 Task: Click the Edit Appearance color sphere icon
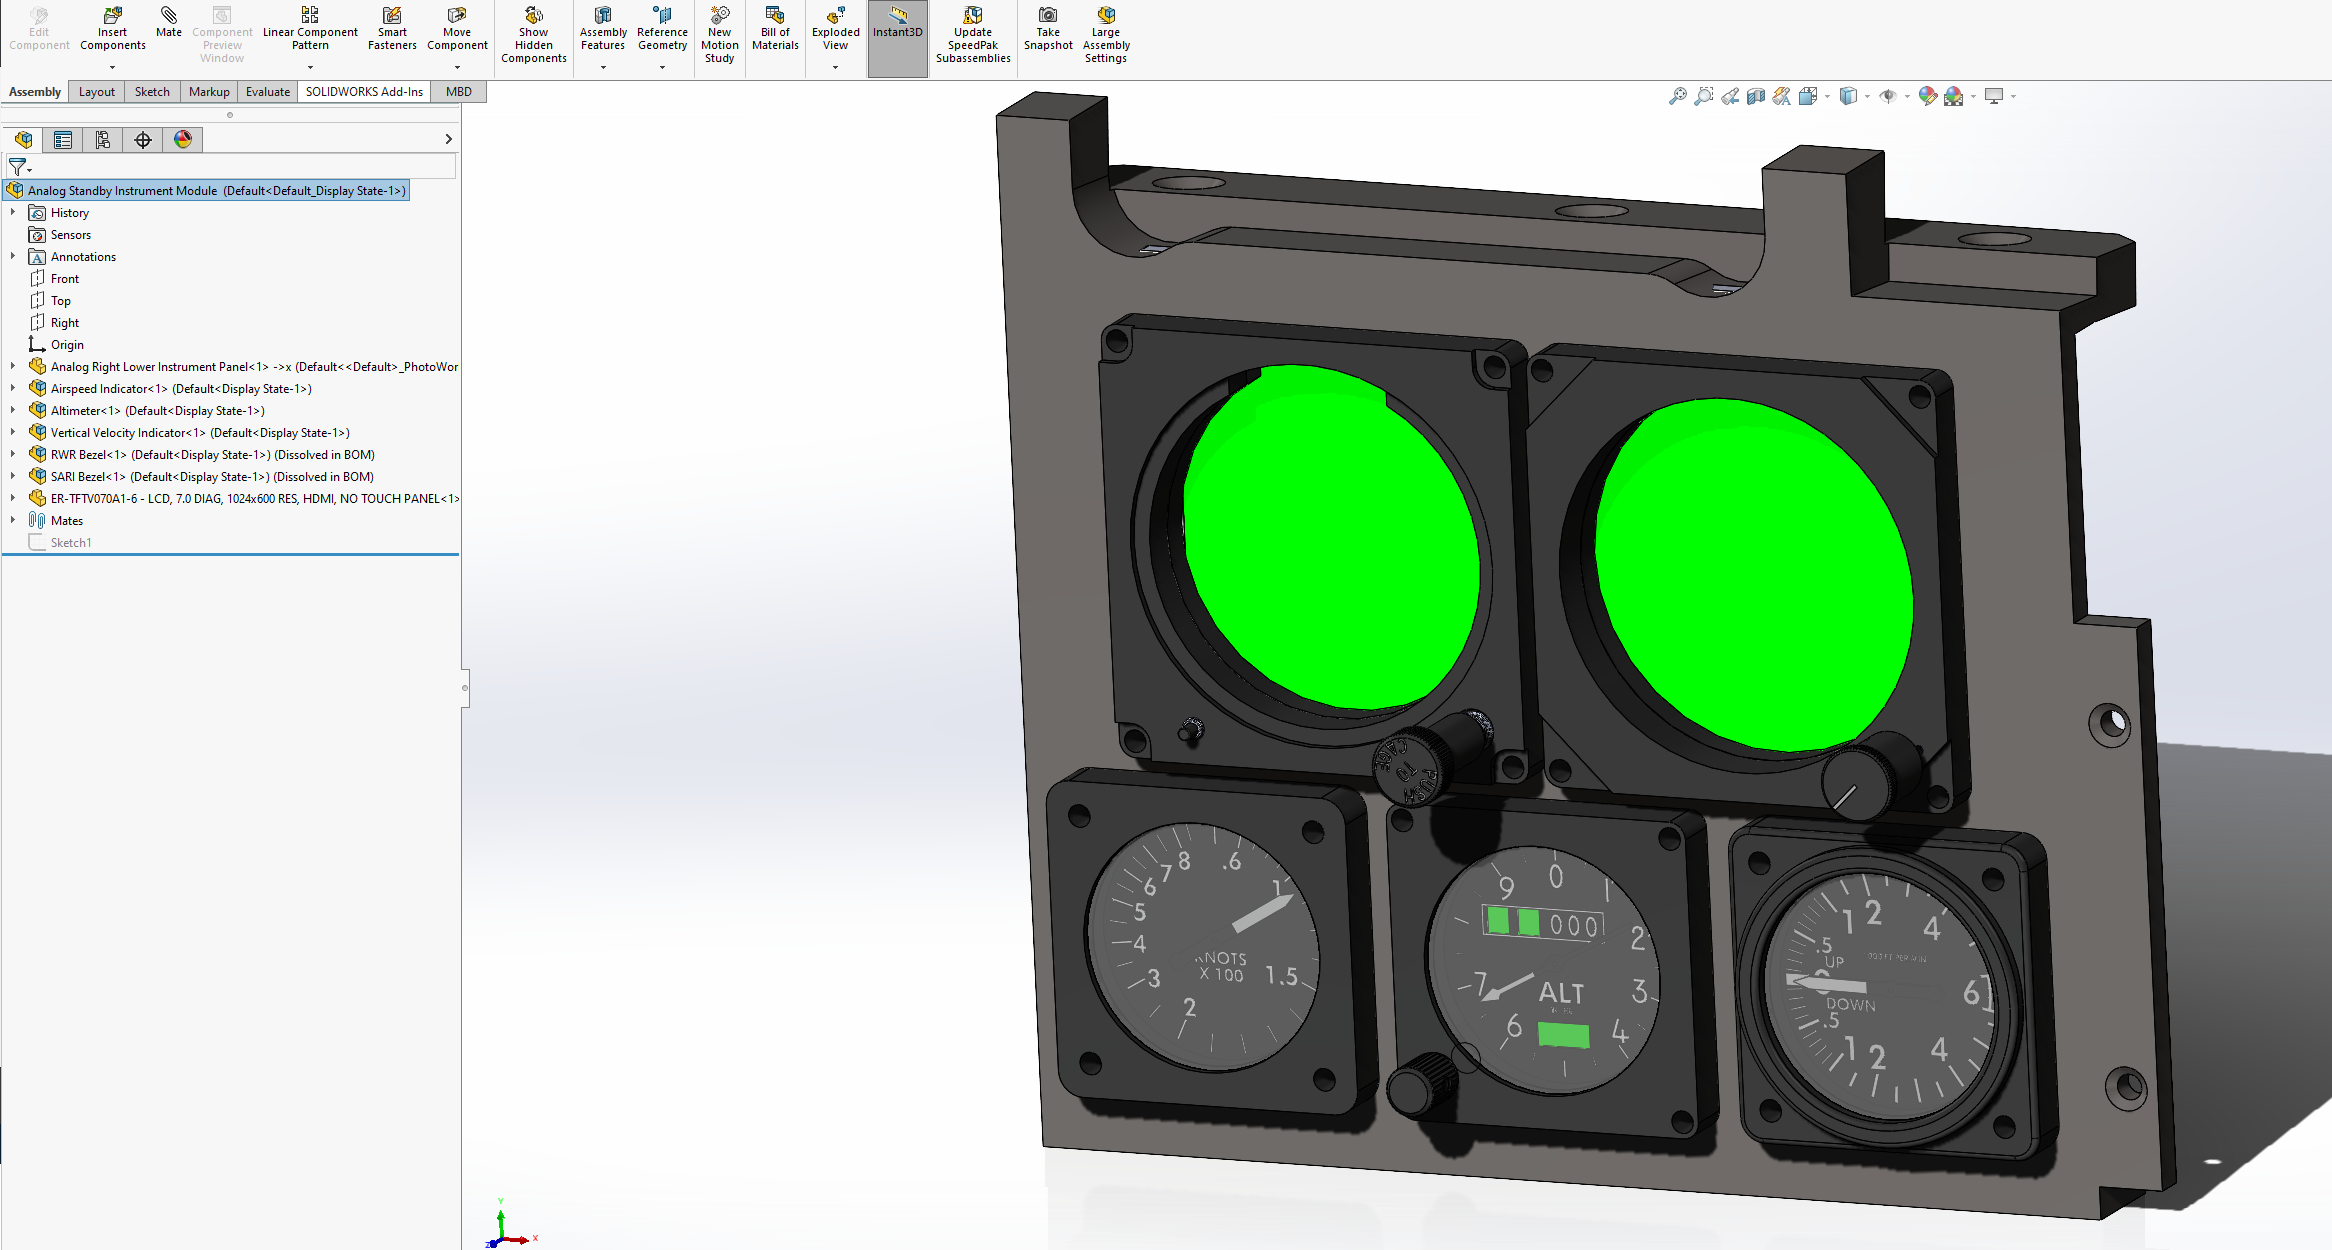(1926, 95)
